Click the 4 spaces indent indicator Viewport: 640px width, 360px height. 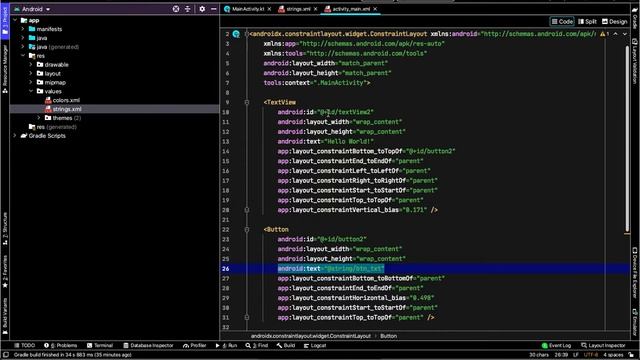coord(613,355)
